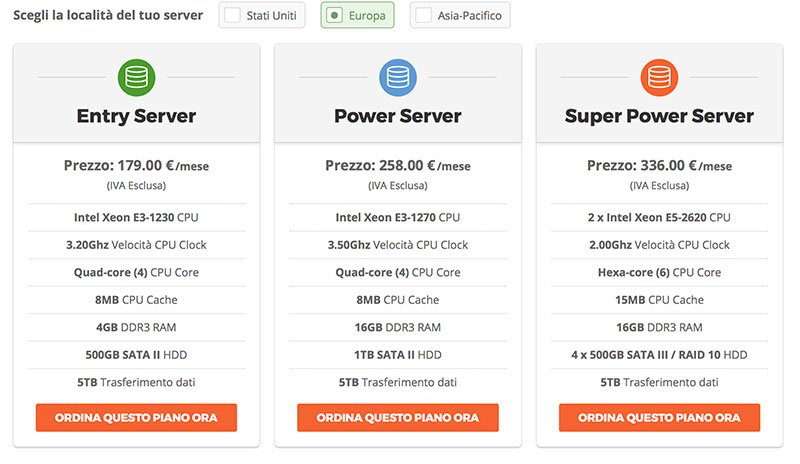Click the blue Power Server database icon
Image resolution: width=800 pixels, height=464 pixels.
pos(398,78)
